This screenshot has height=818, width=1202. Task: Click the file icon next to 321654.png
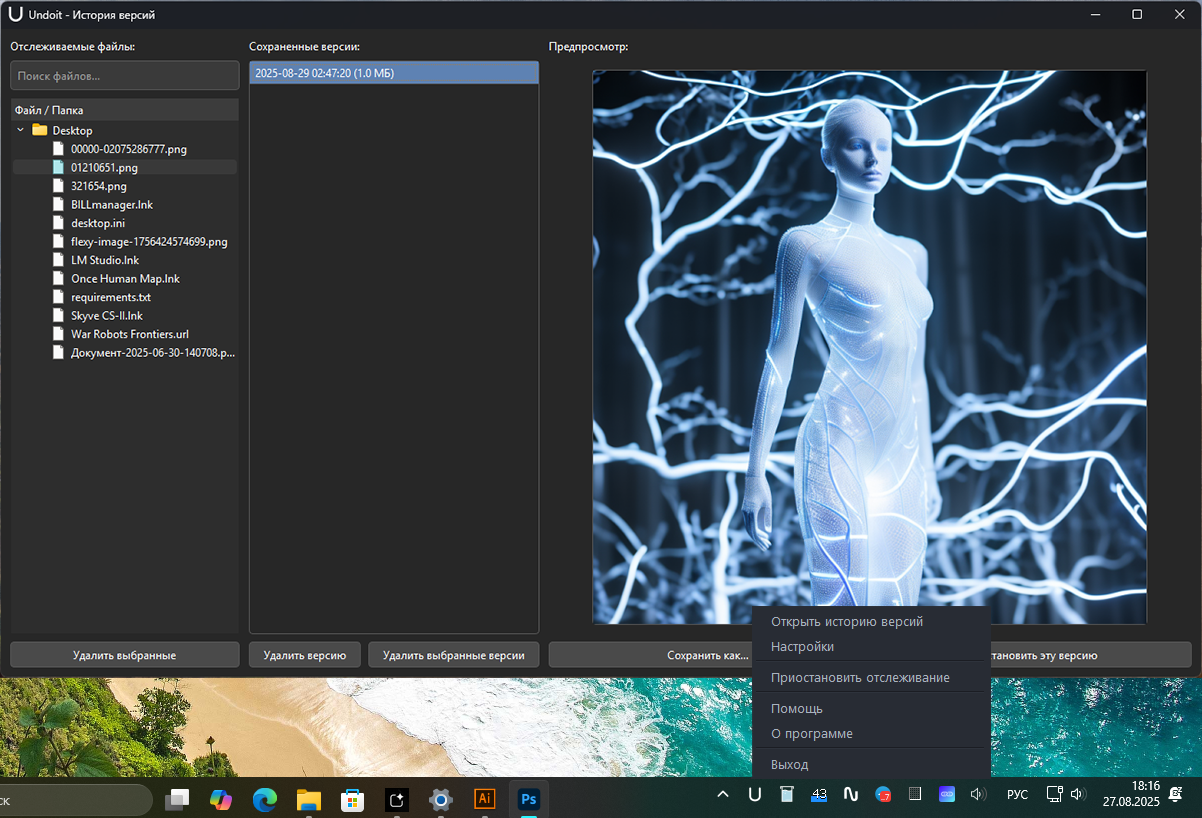58,186
